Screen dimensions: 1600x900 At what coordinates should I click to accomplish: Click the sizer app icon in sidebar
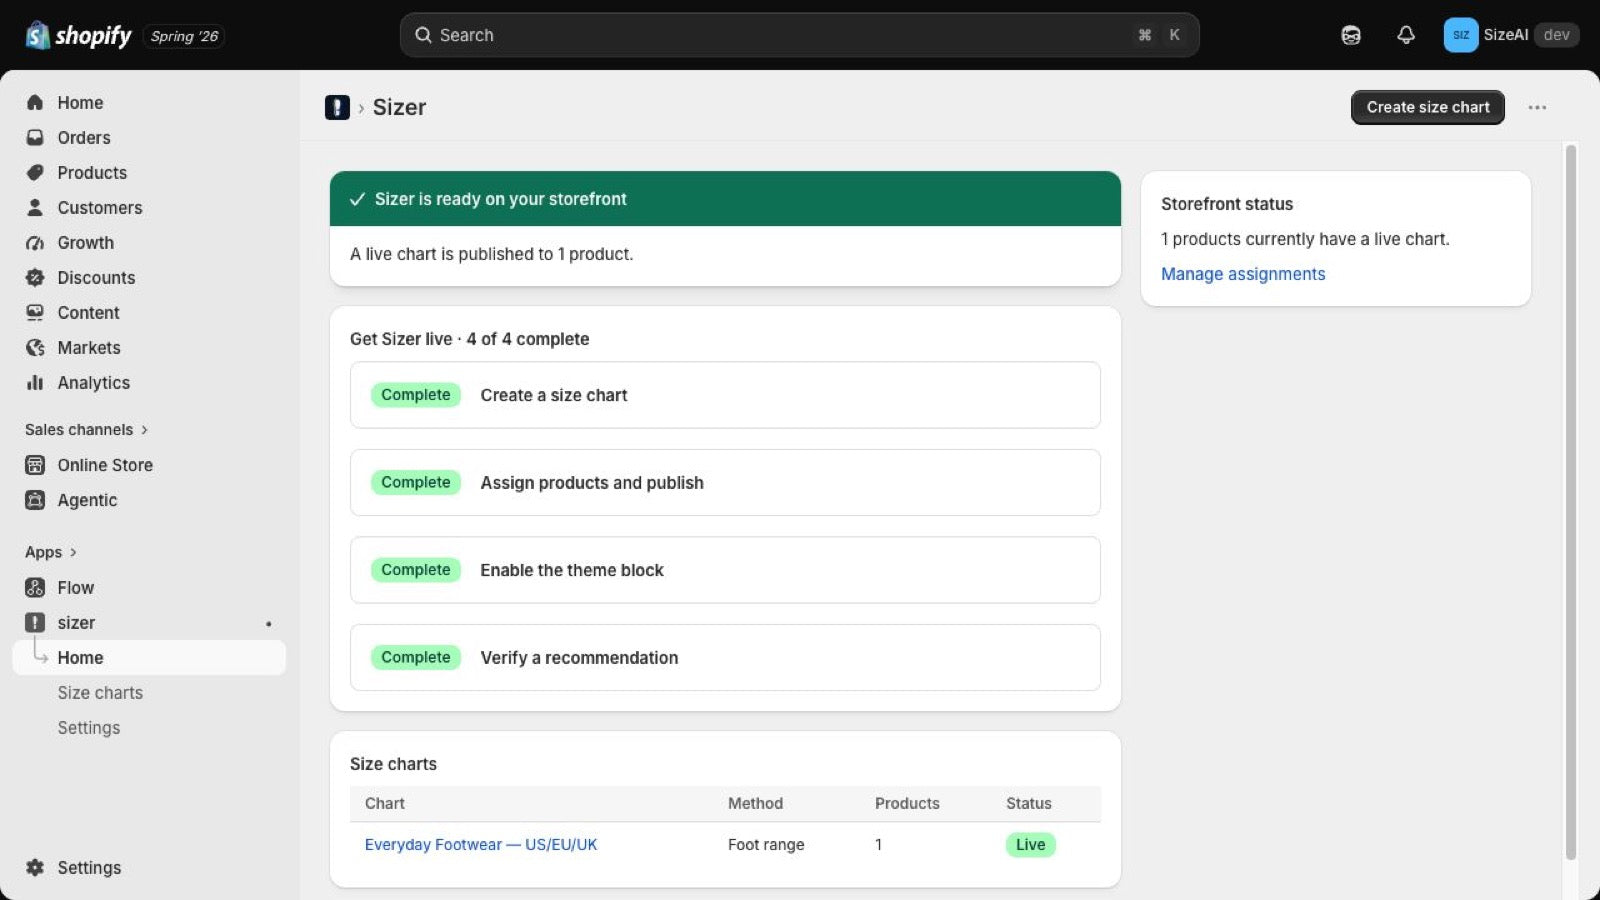point(35,622)
